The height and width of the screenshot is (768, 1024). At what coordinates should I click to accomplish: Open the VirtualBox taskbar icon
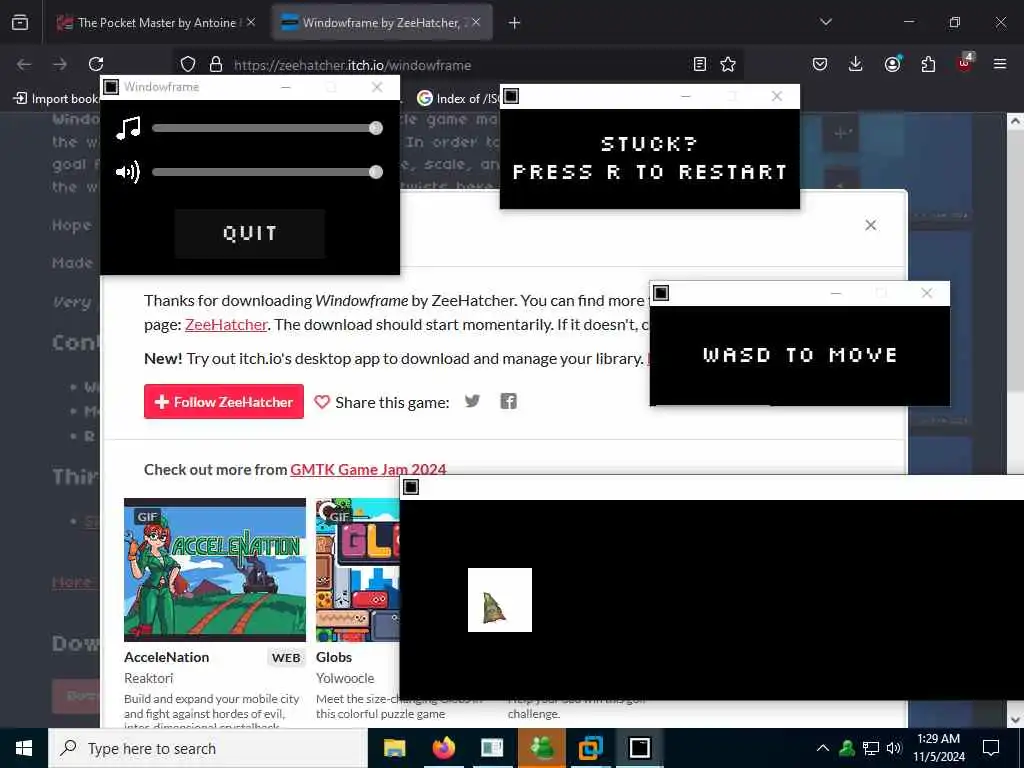[590, 748]
